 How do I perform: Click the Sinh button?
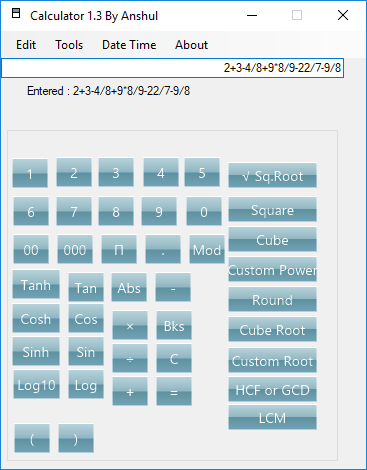point(36,351)
